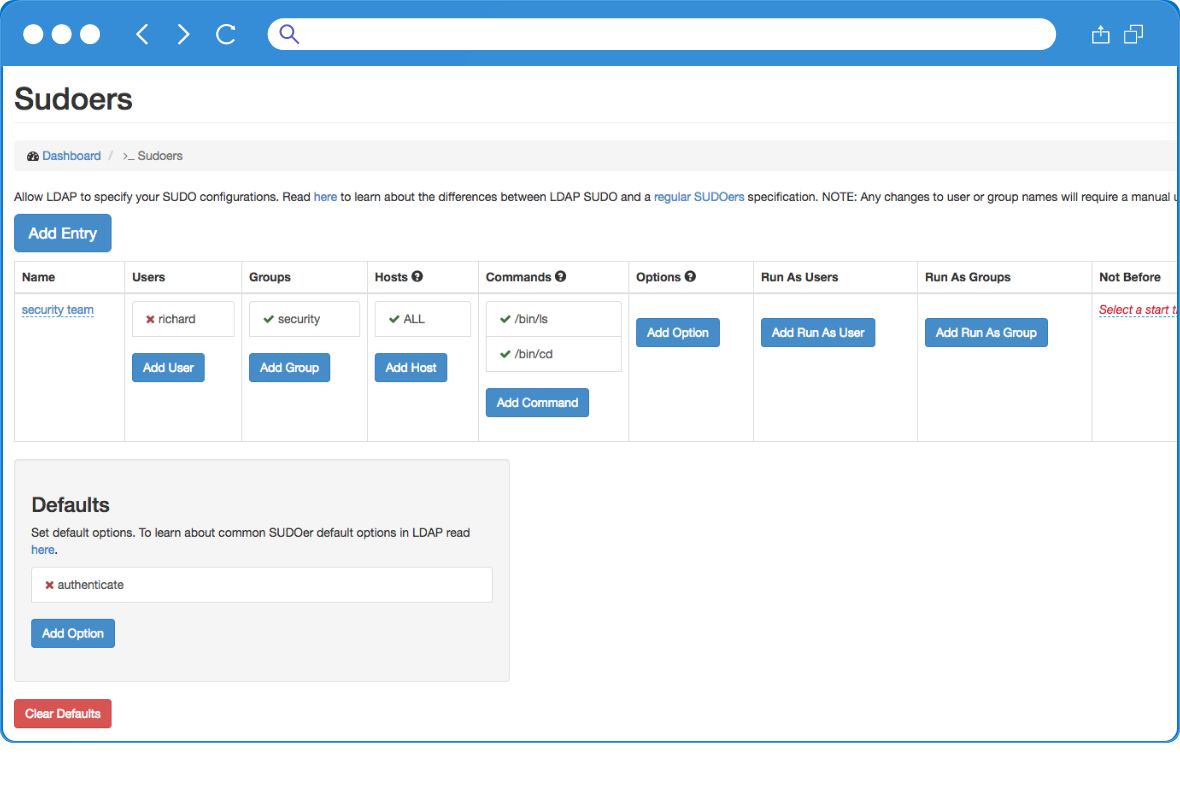
Task: Add a command with Add Command
Action: coord(537,402)
